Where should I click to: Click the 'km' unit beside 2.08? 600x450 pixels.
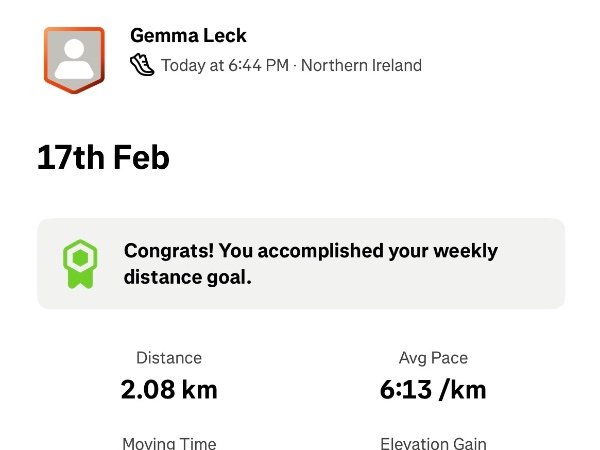tap(198, 389)
